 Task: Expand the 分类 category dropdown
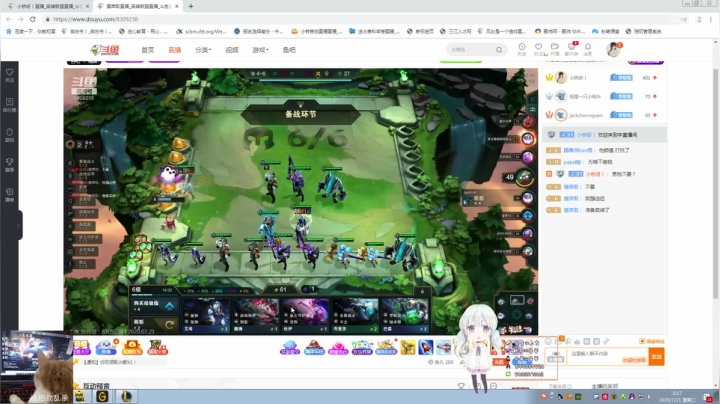point(203,50)
